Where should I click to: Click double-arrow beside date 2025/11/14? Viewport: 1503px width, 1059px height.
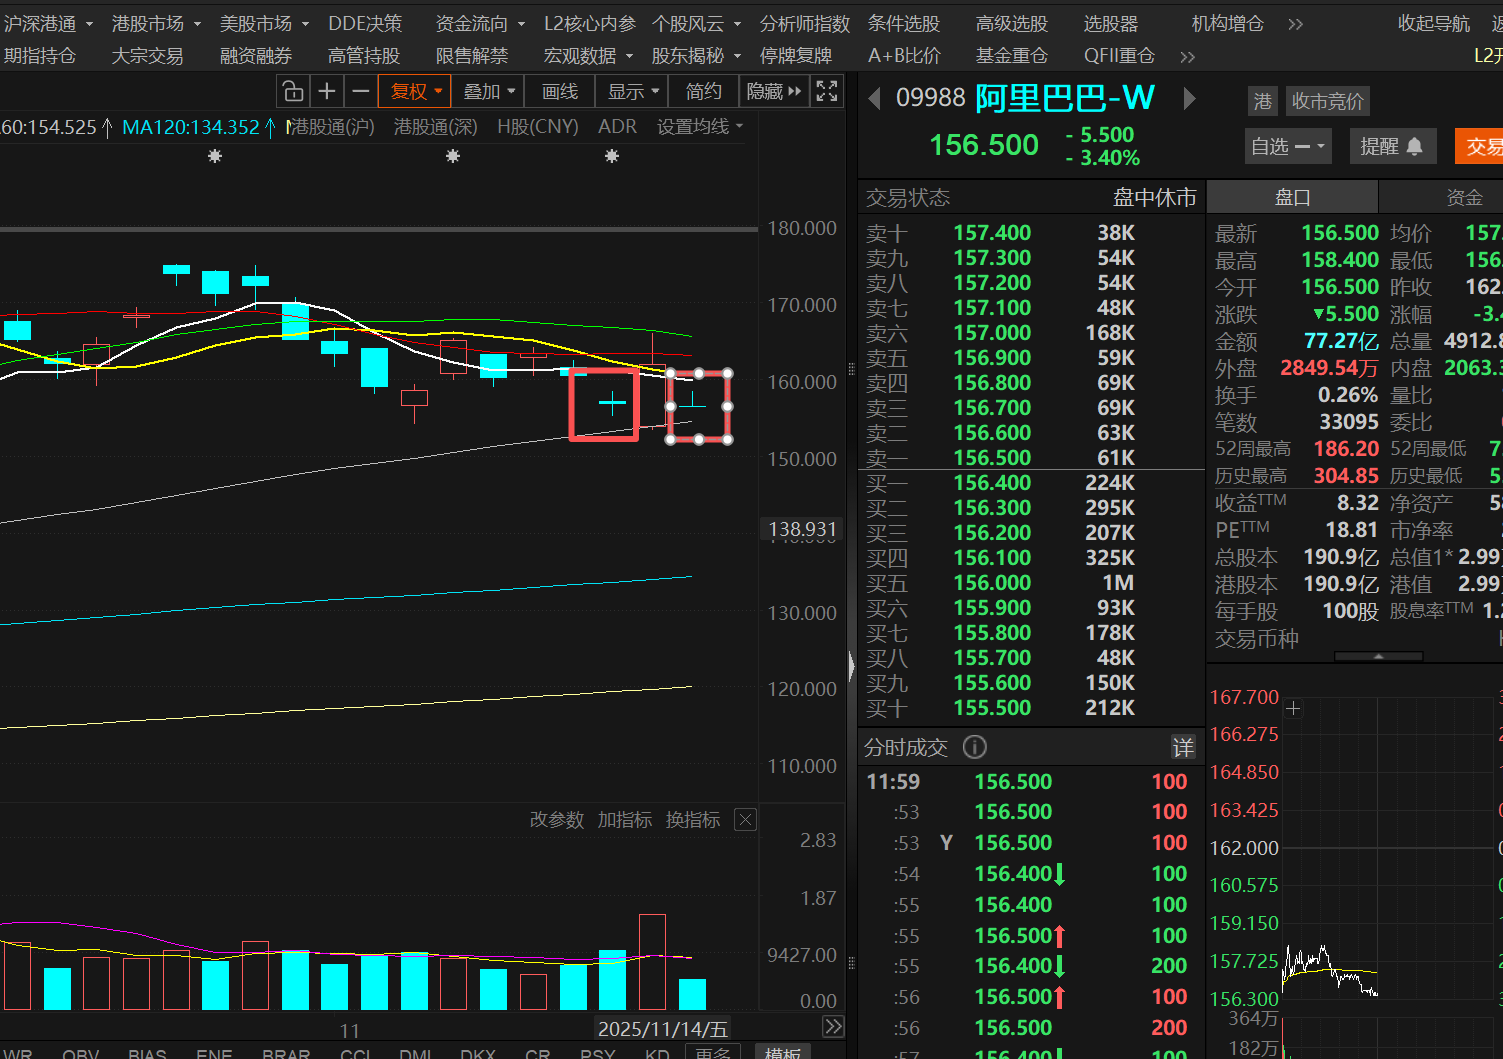tap(833, 1027)
